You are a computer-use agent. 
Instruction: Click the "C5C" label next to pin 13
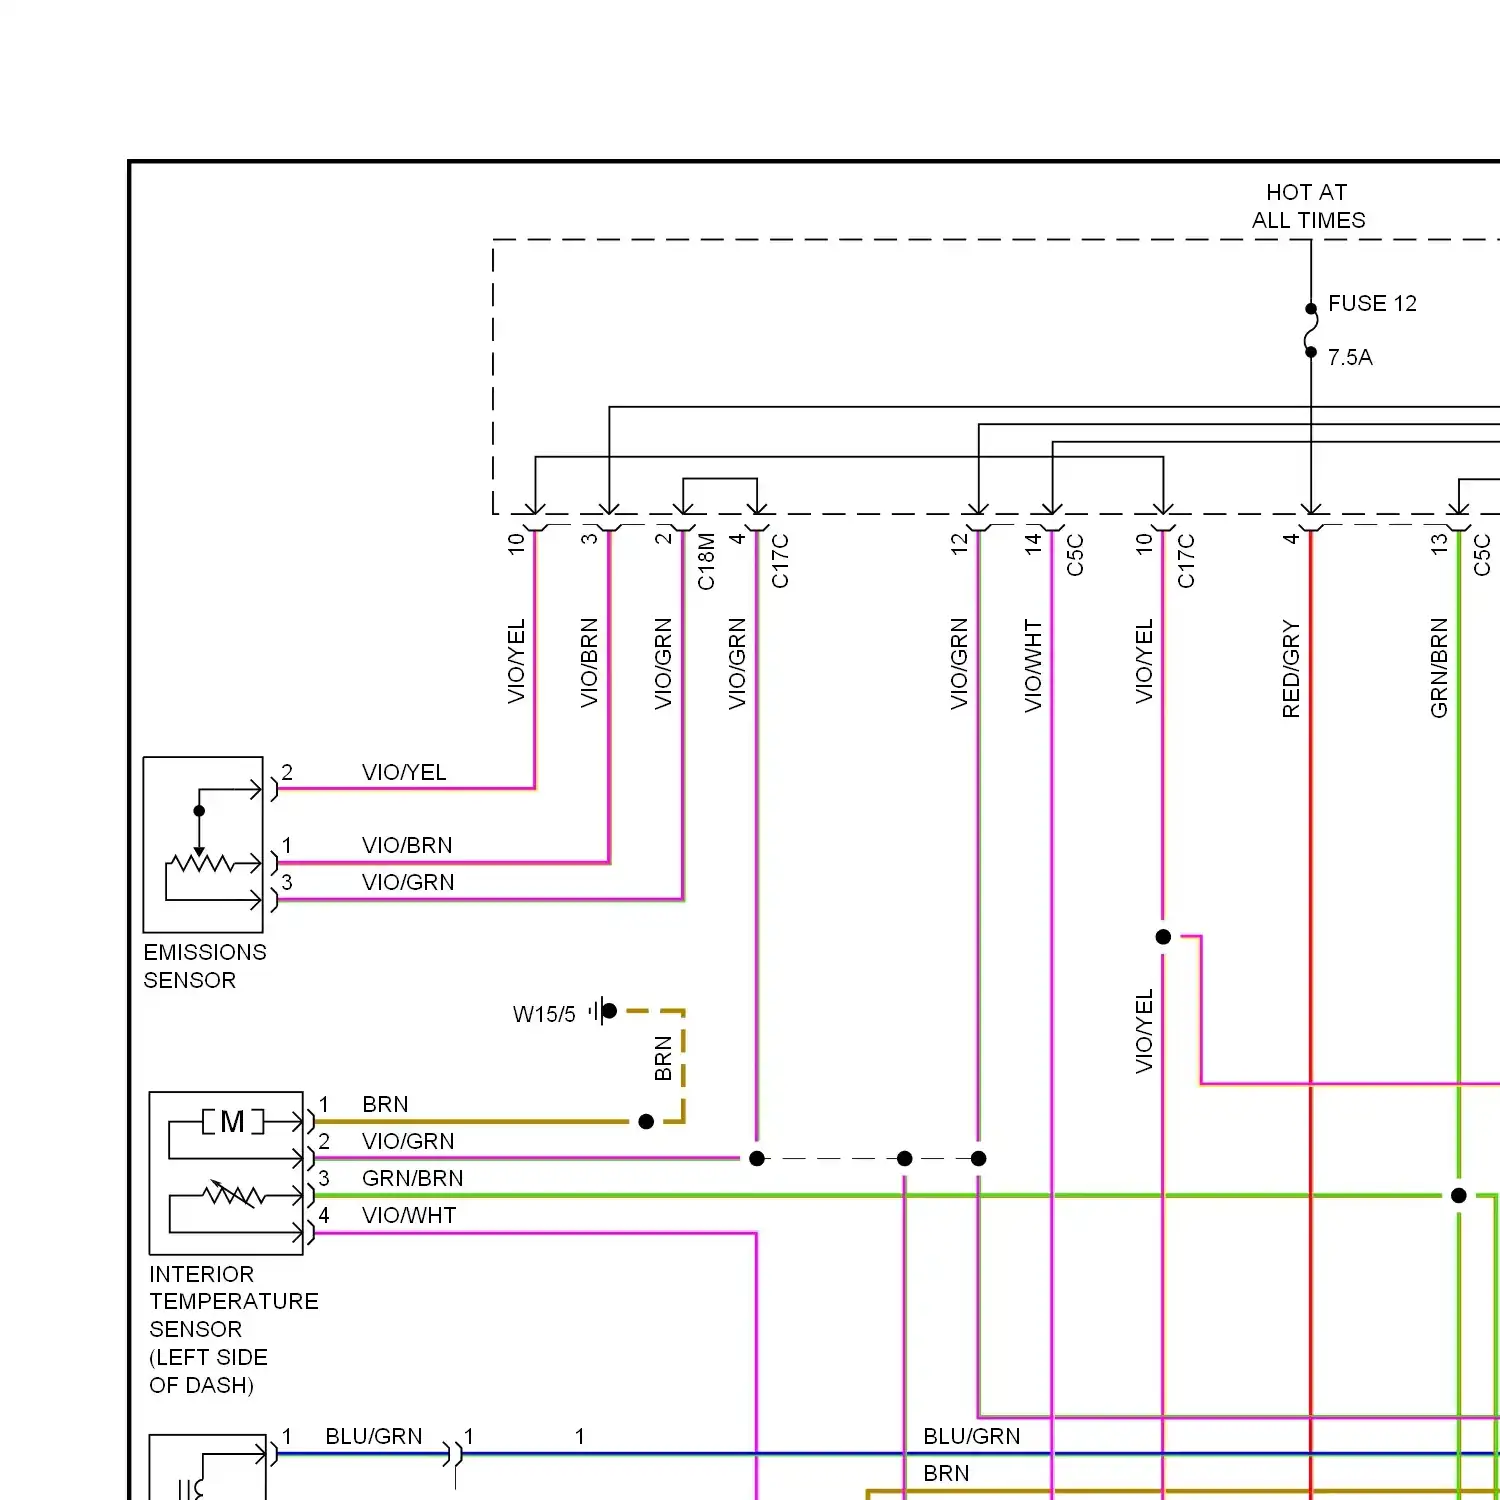click(x=1482, y=555)
